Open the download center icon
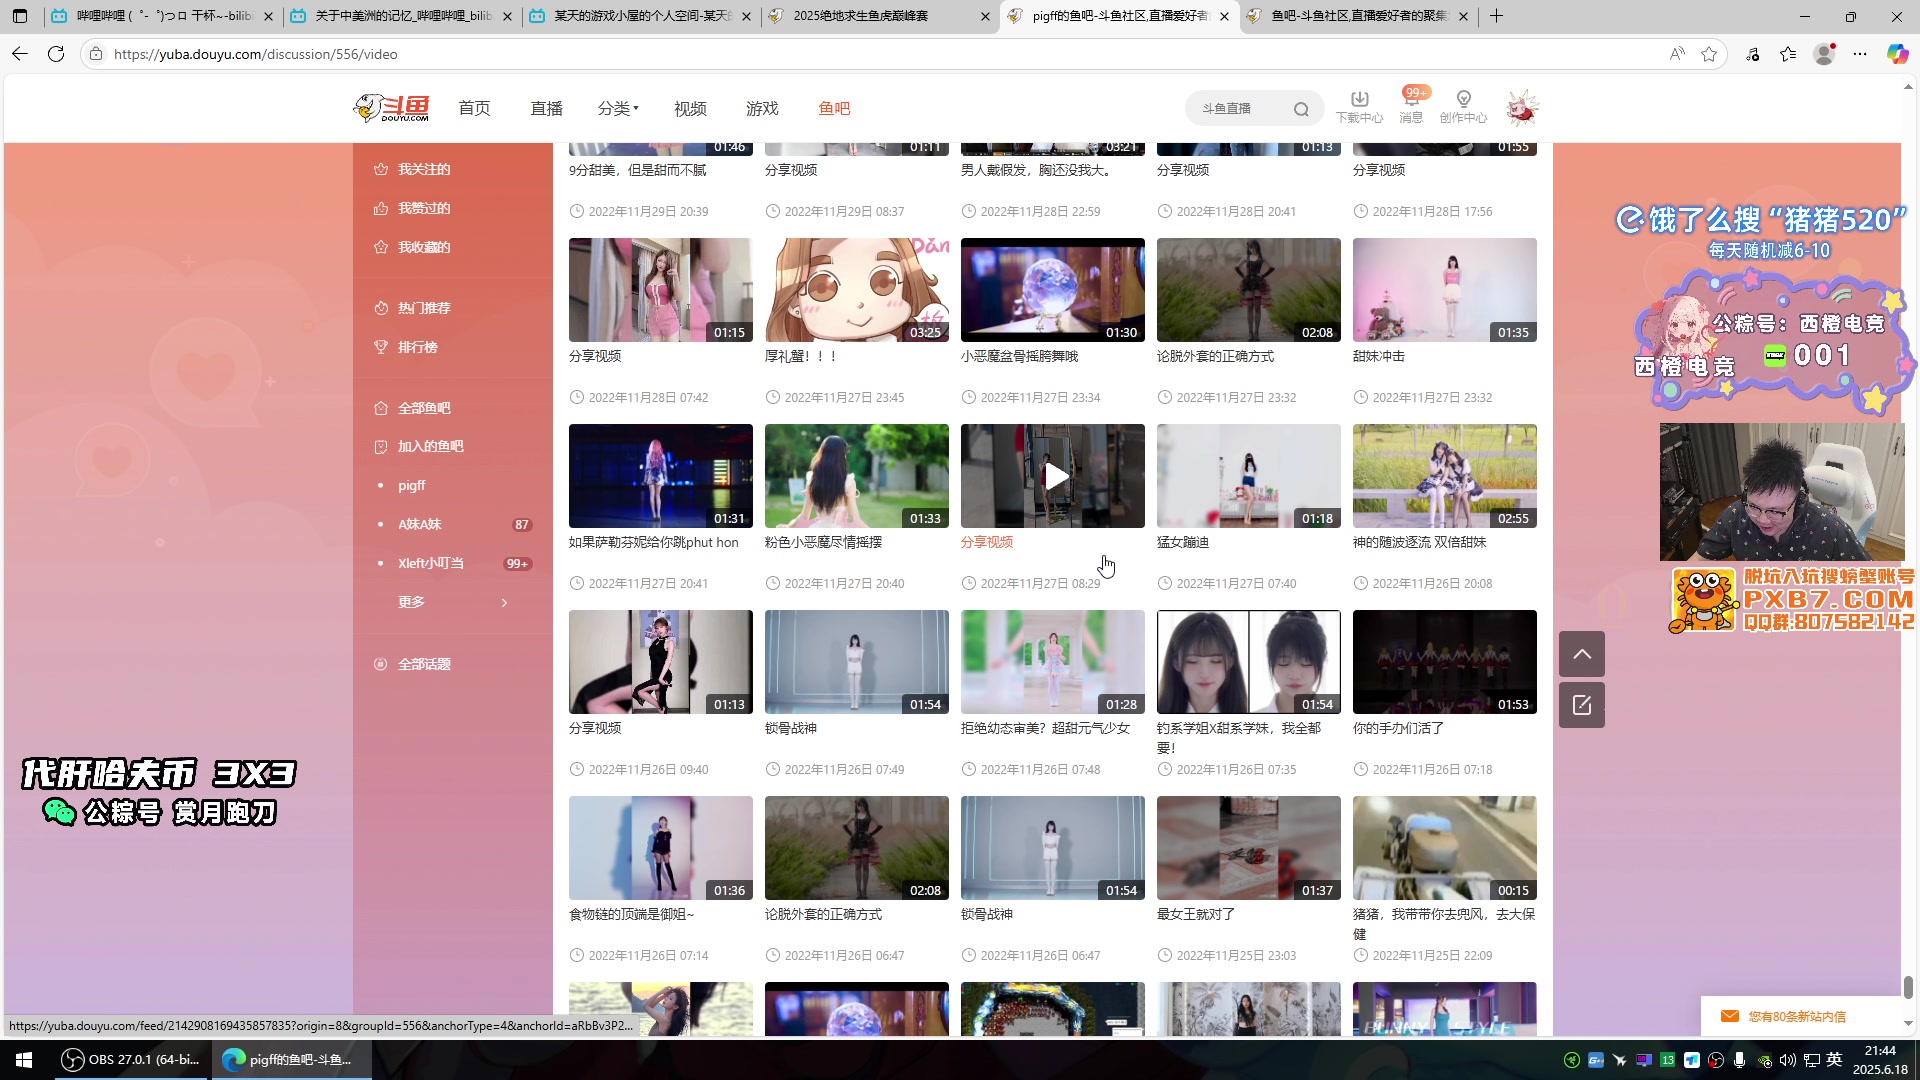This screenshot has height=1080, width=1920. point(1359,106)
